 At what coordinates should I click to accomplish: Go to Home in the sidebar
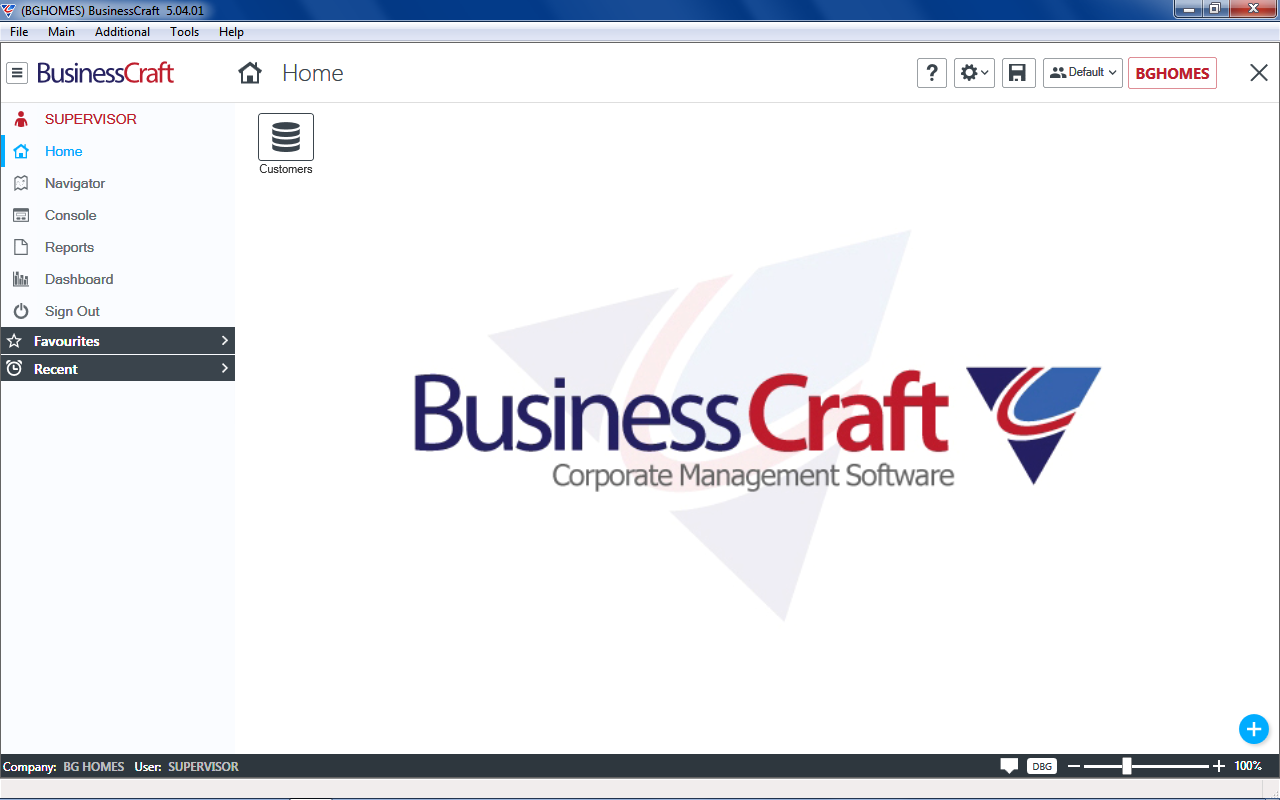tap(118, 151)
